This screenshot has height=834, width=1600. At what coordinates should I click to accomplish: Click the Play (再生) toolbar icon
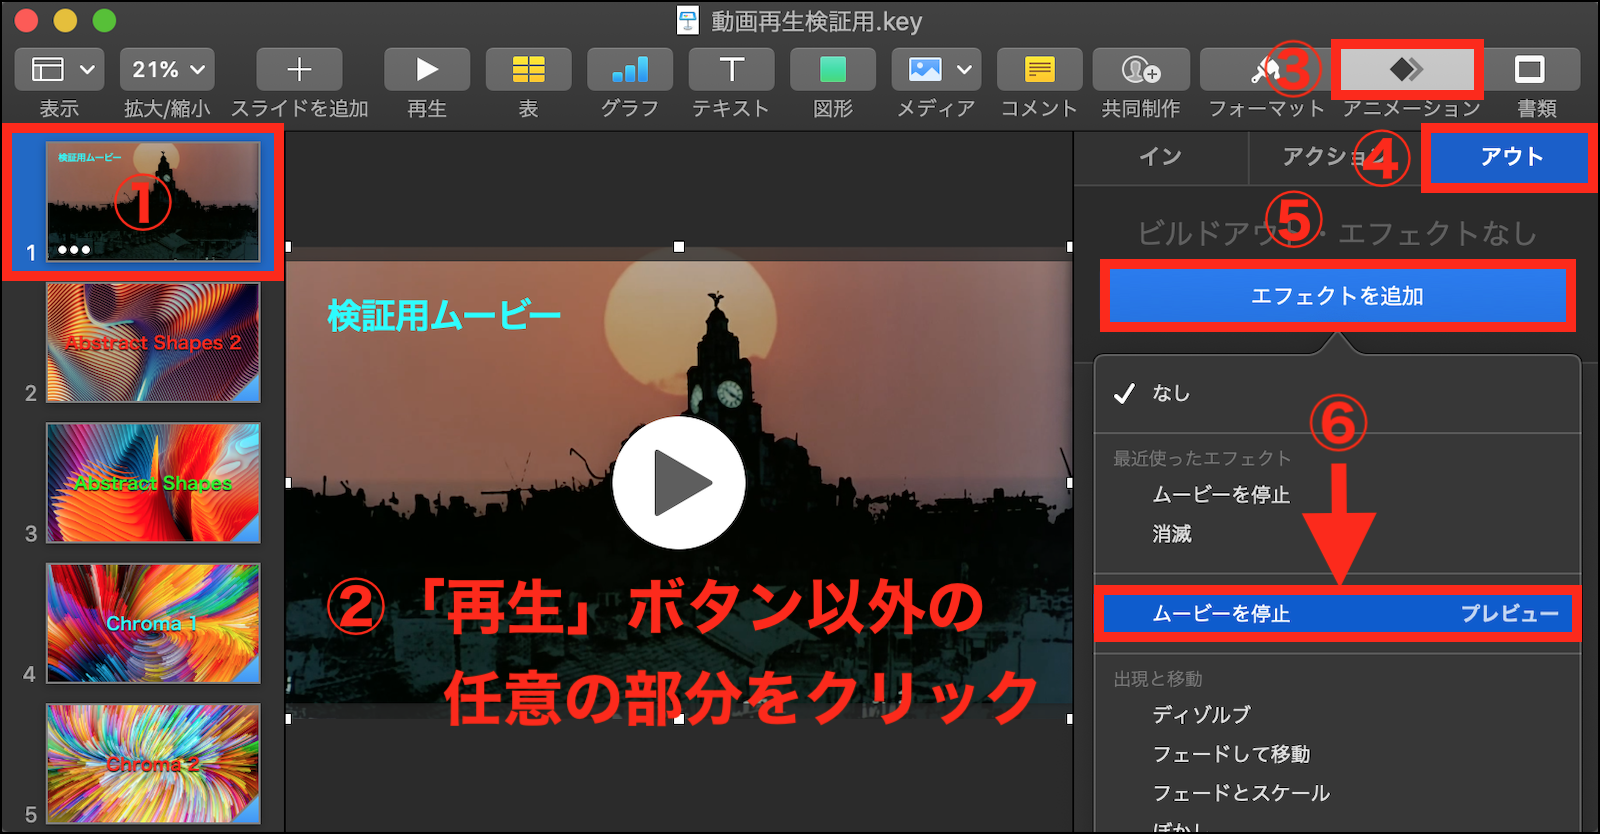[x=427, y=69]
